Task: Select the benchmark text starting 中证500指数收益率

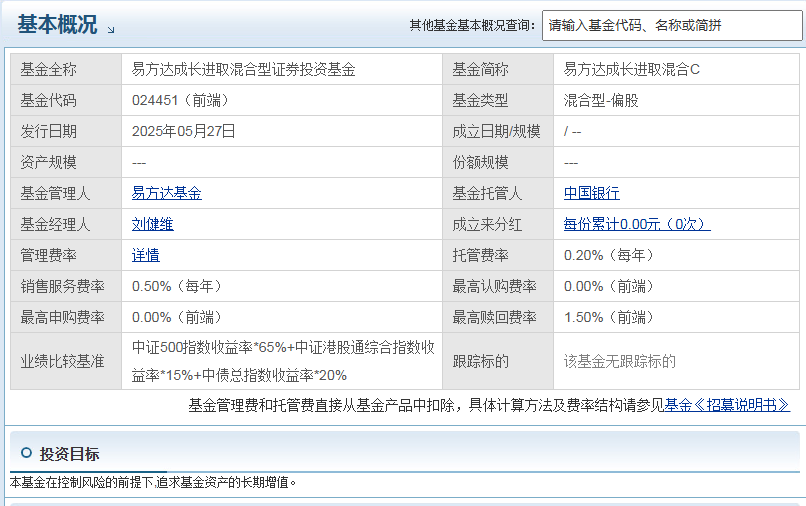Action: (283, 361)
